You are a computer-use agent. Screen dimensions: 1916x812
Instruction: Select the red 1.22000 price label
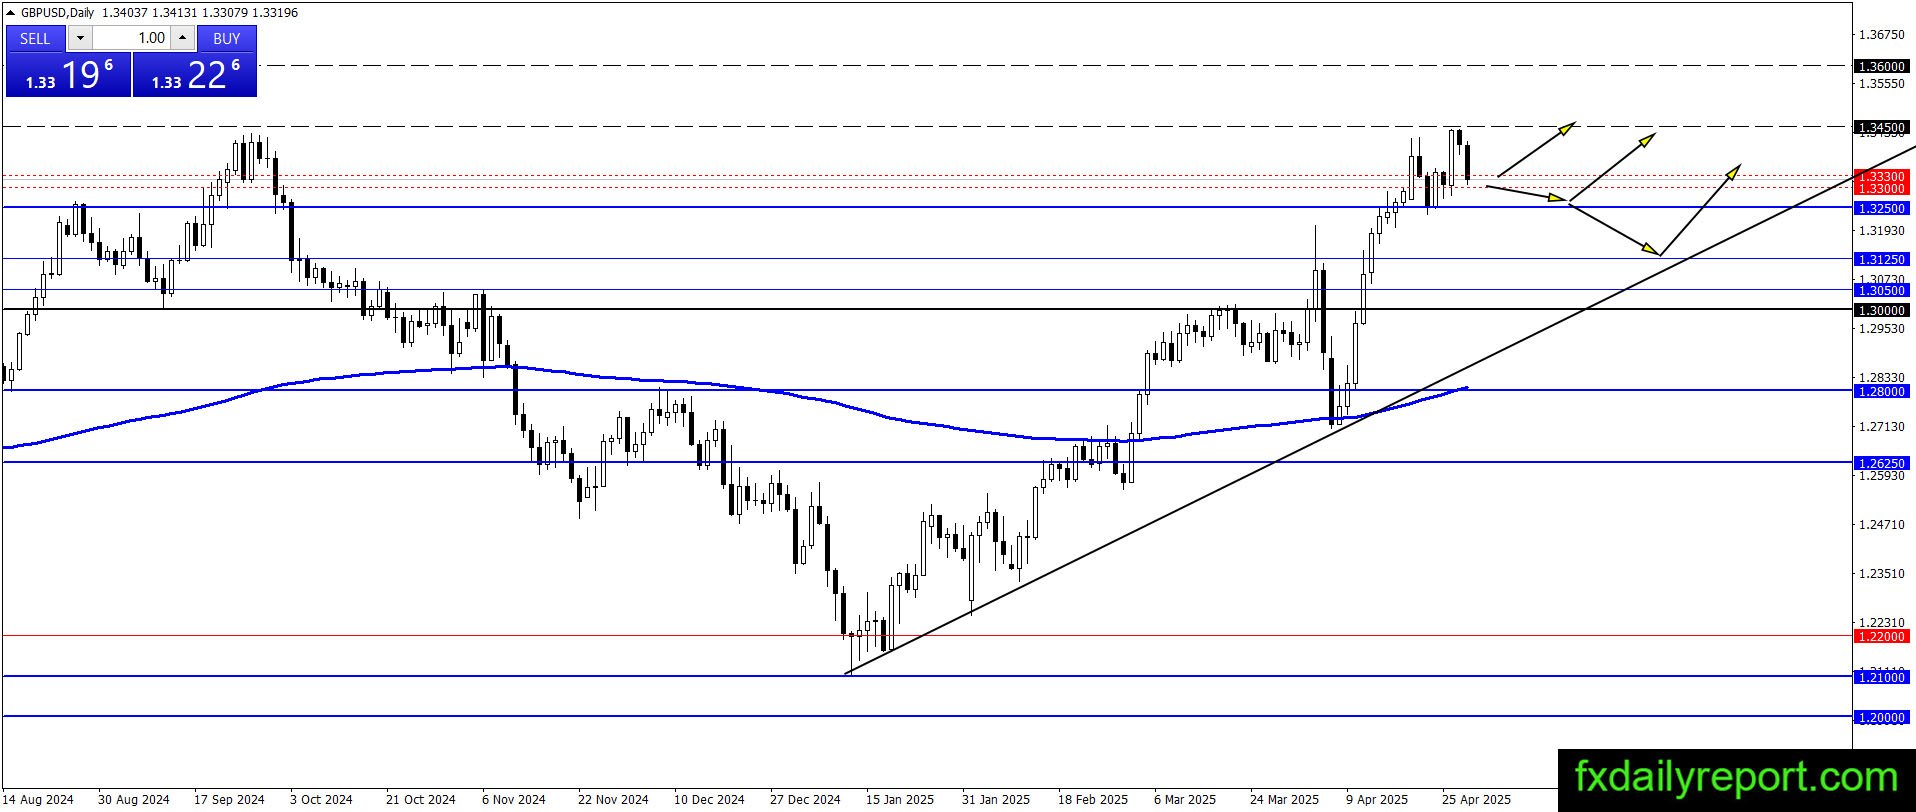[x=1881, y=636]
